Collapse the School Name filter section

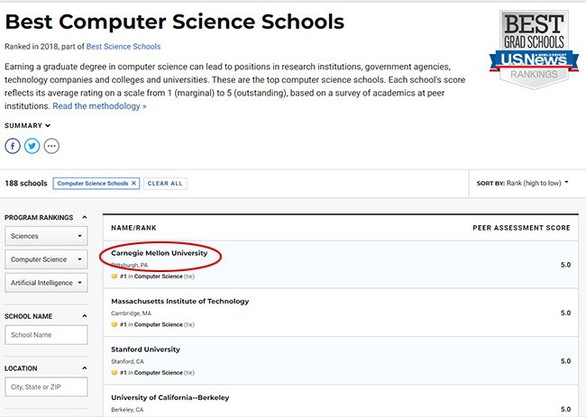(84, 316)
